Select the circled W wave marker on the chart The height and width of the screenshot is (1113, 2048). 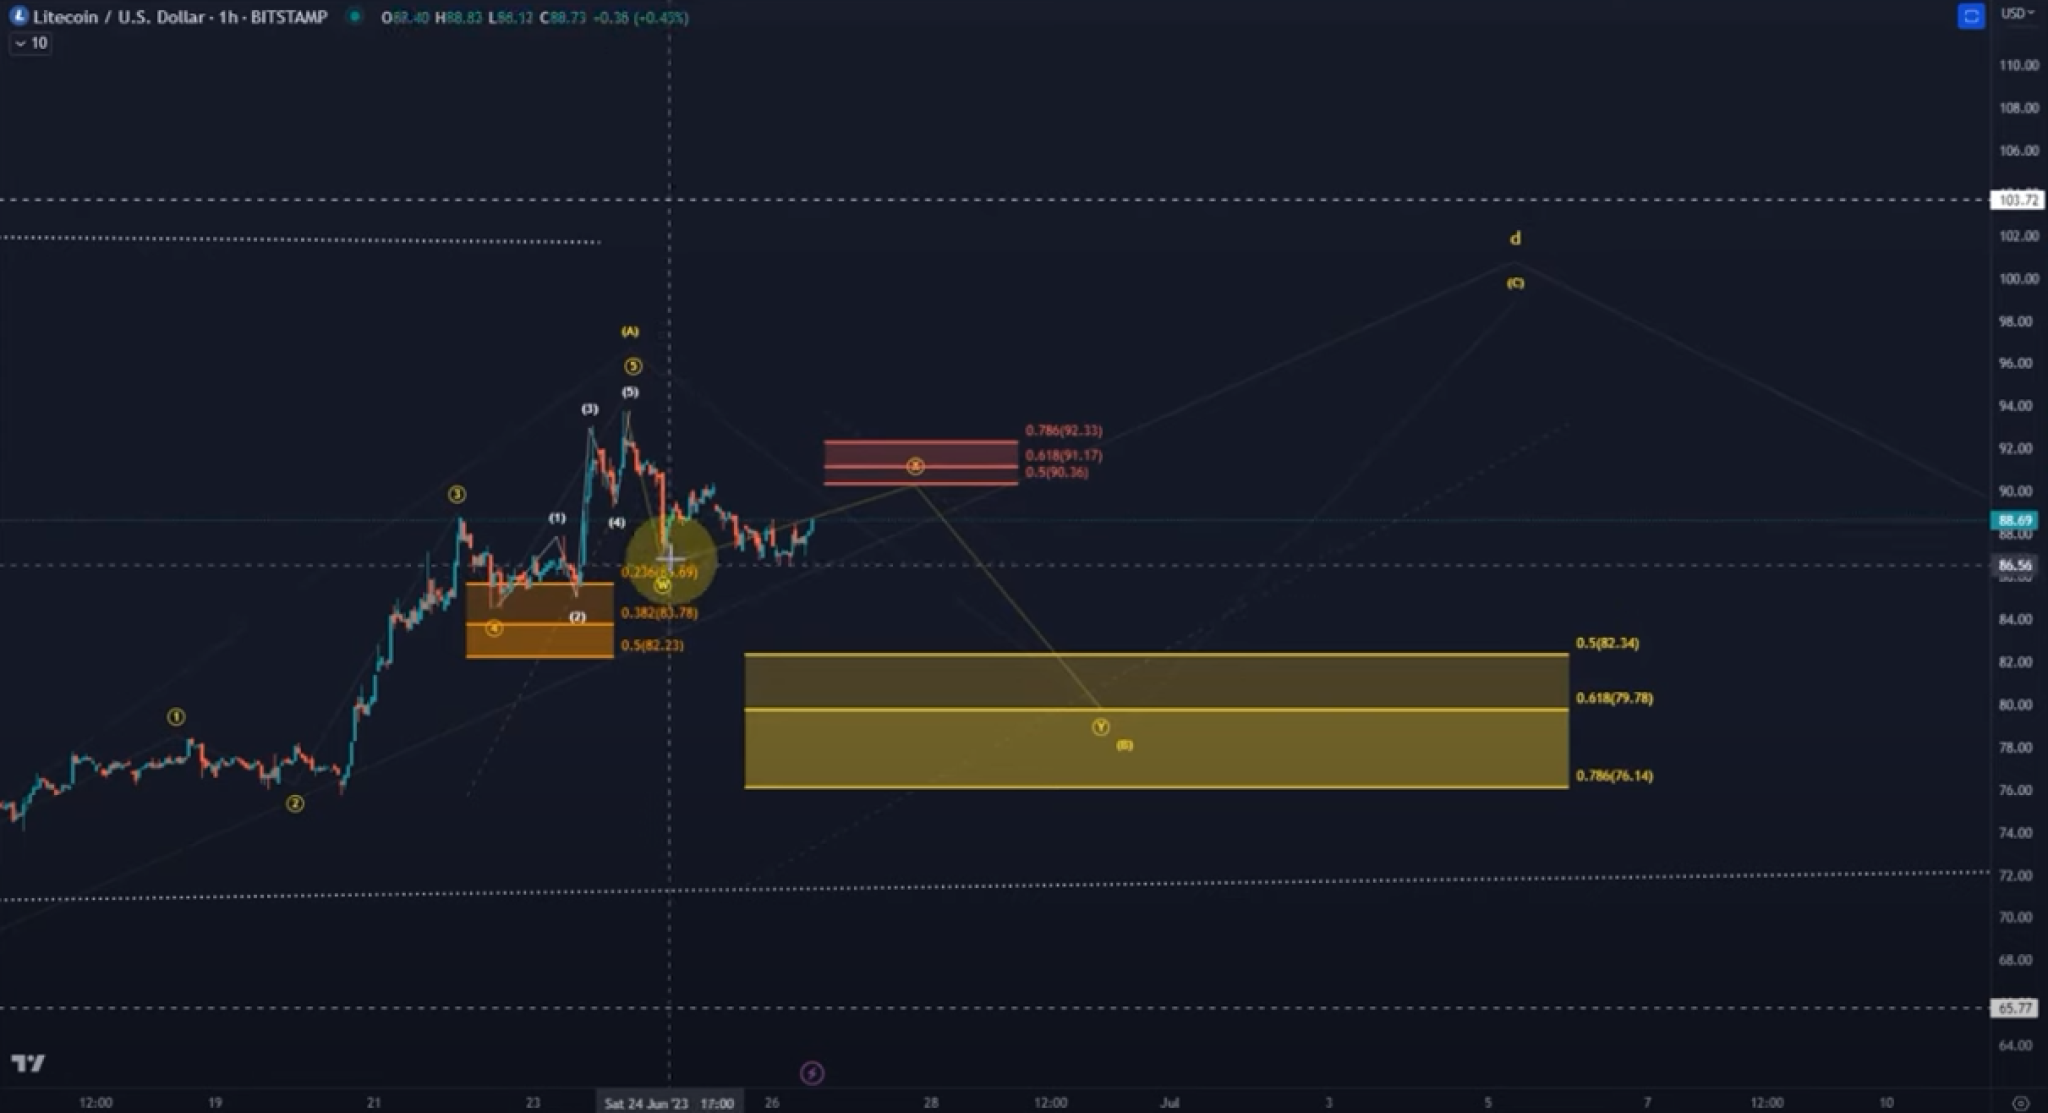[x=661, y=584]
